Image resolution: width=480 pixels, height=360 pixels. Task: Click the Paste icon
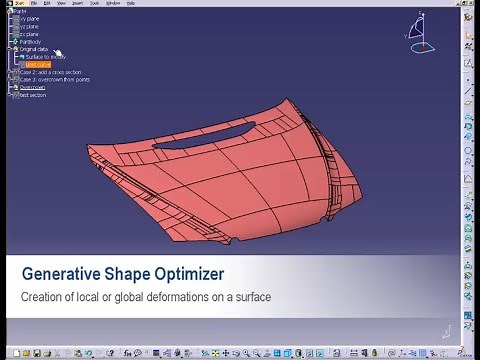pyautogui.click(x=78, y=353)
